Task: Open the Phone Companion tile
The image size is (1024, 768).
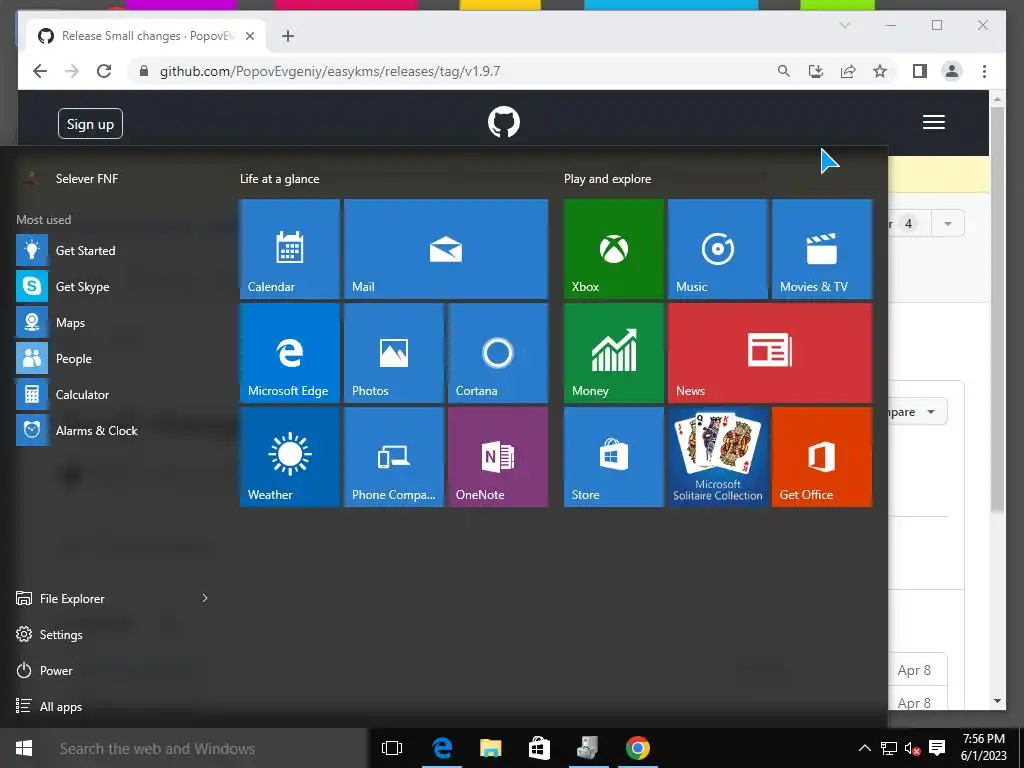Action: coord(394,456)
